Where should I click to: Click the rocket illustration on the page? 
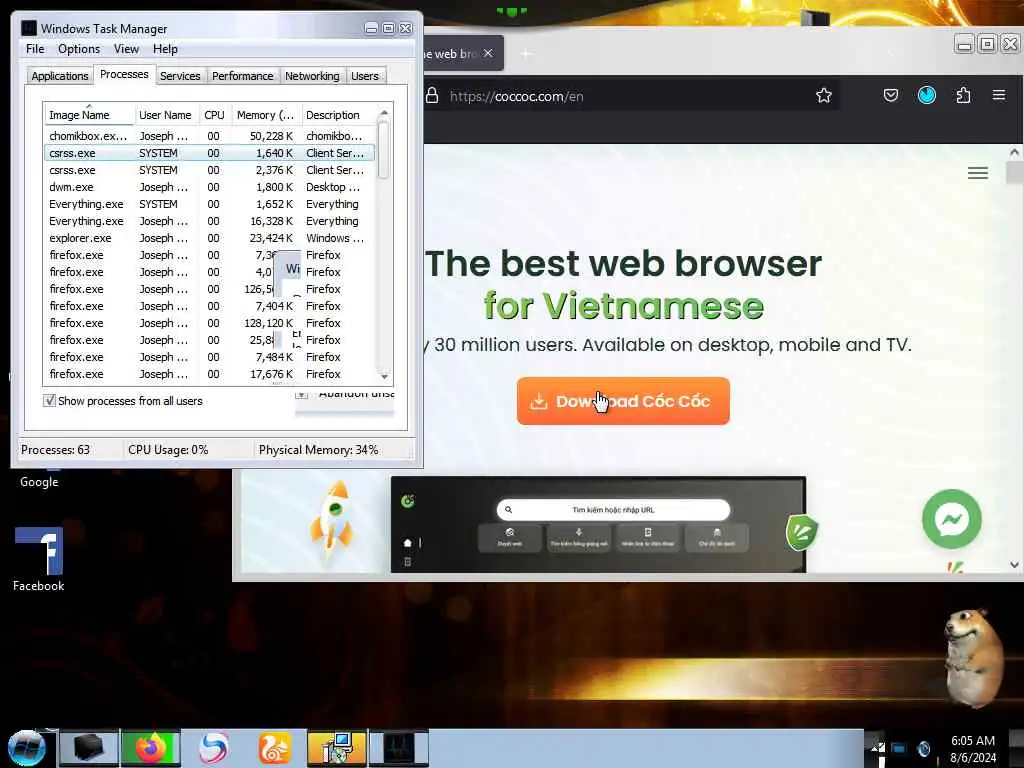point(334,519)
